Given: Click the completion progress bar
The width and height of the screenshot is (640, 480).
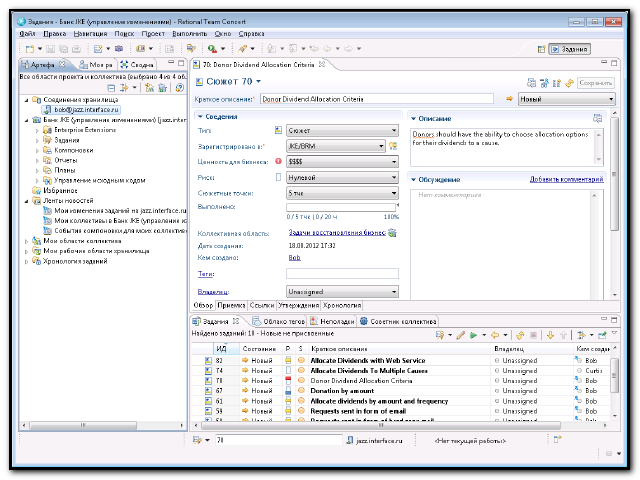Looking at the screenshot, I should coord(341,207).
